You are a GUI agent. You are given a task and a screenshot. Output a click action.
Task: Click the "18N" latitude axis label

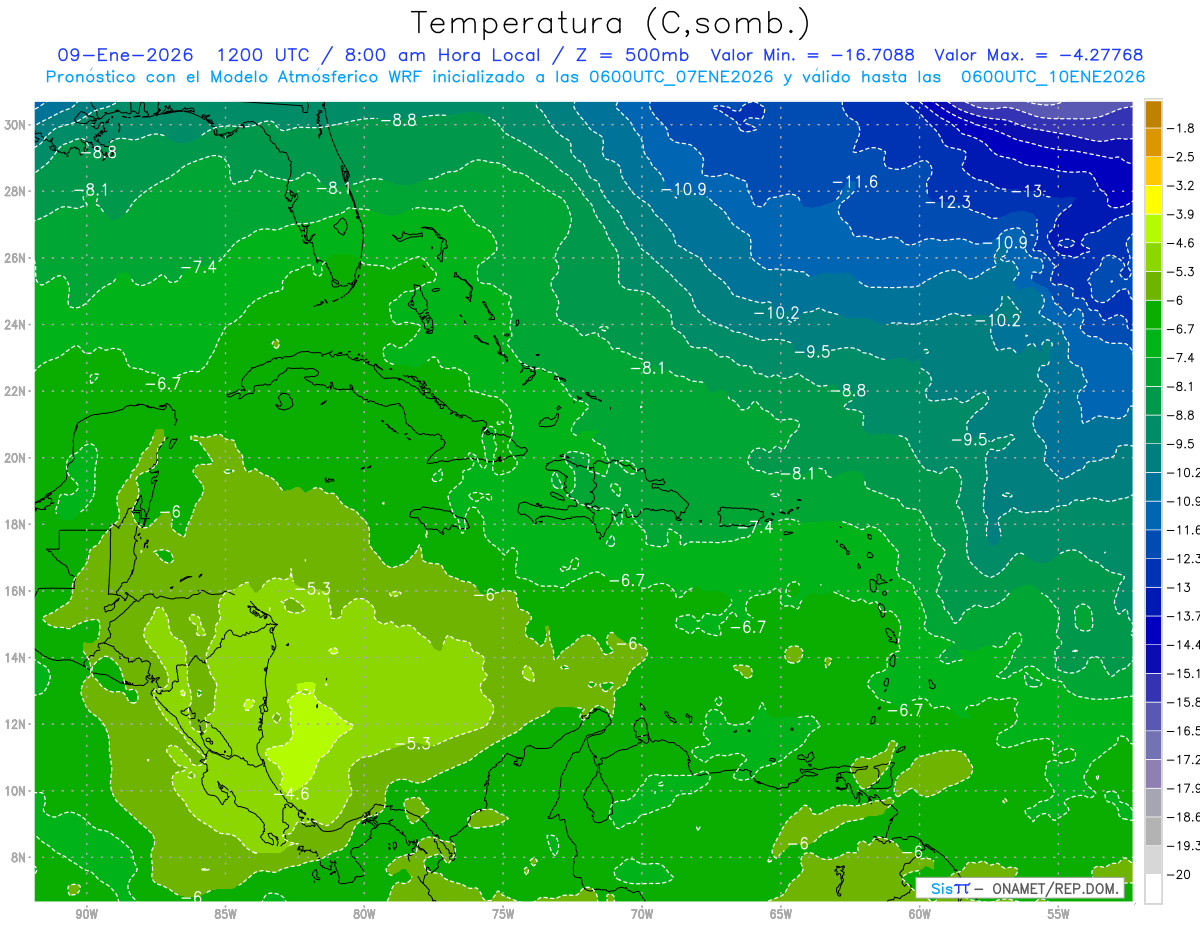click(15, 524)
